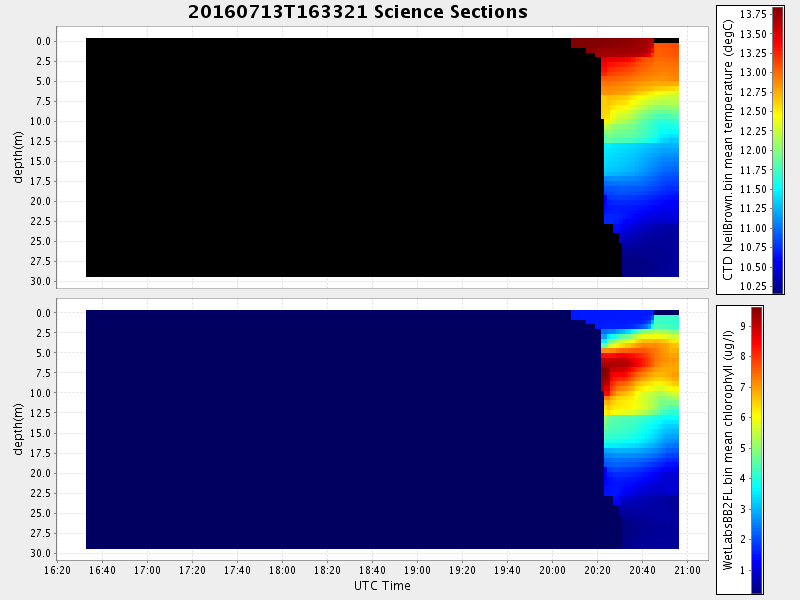Click the '20160713T163321 Science Sections' plot title

coord(357,12)
